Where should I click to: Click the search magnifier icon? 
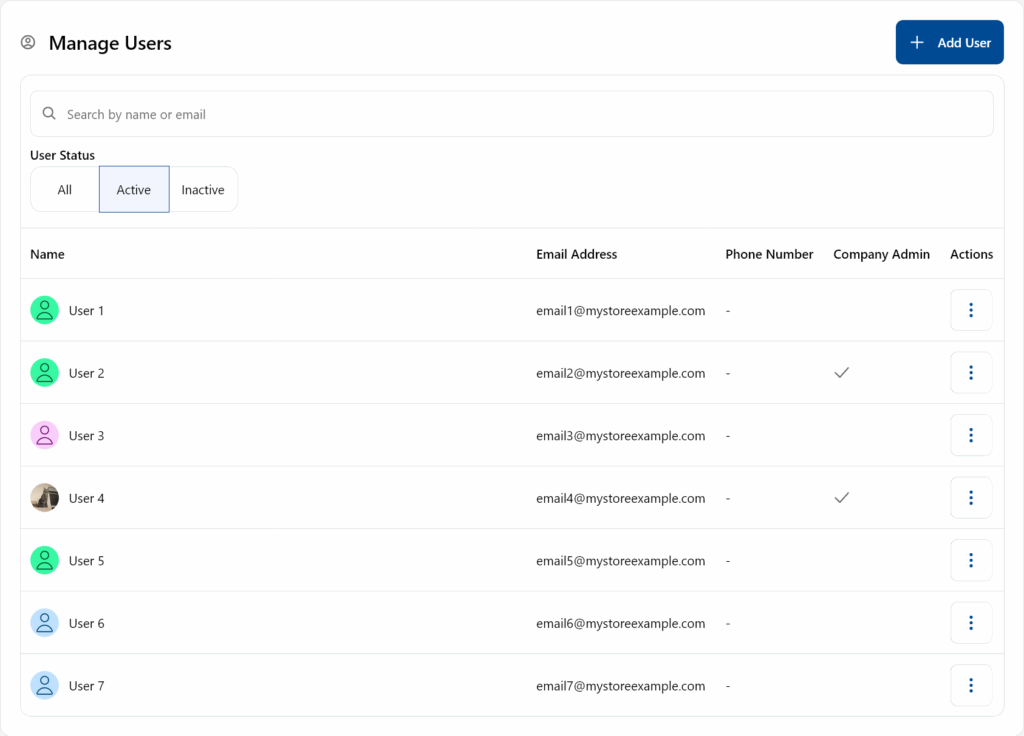click(49, 114)
